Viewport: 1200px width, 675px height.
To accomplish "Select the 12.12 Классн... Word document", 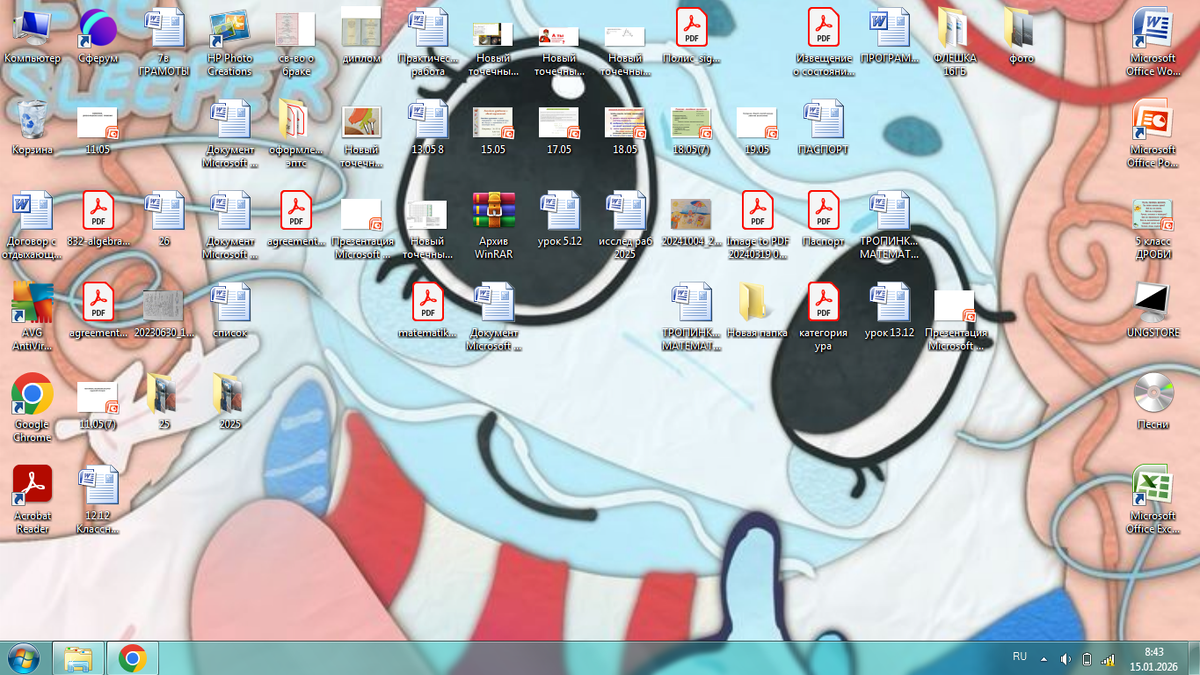I will [x=98, y=500].
